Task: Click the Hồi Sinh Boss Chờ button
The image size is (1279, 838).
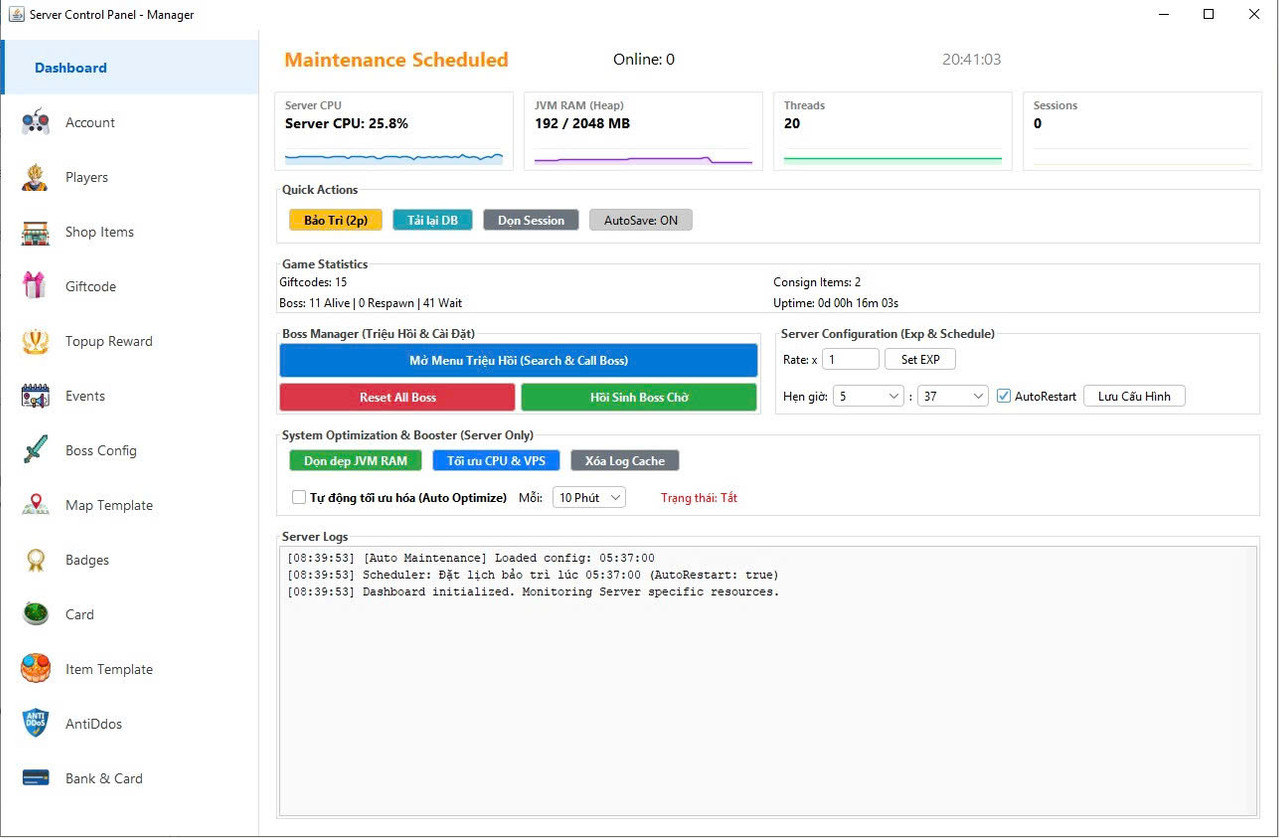Action: click(x=639, y=397)
